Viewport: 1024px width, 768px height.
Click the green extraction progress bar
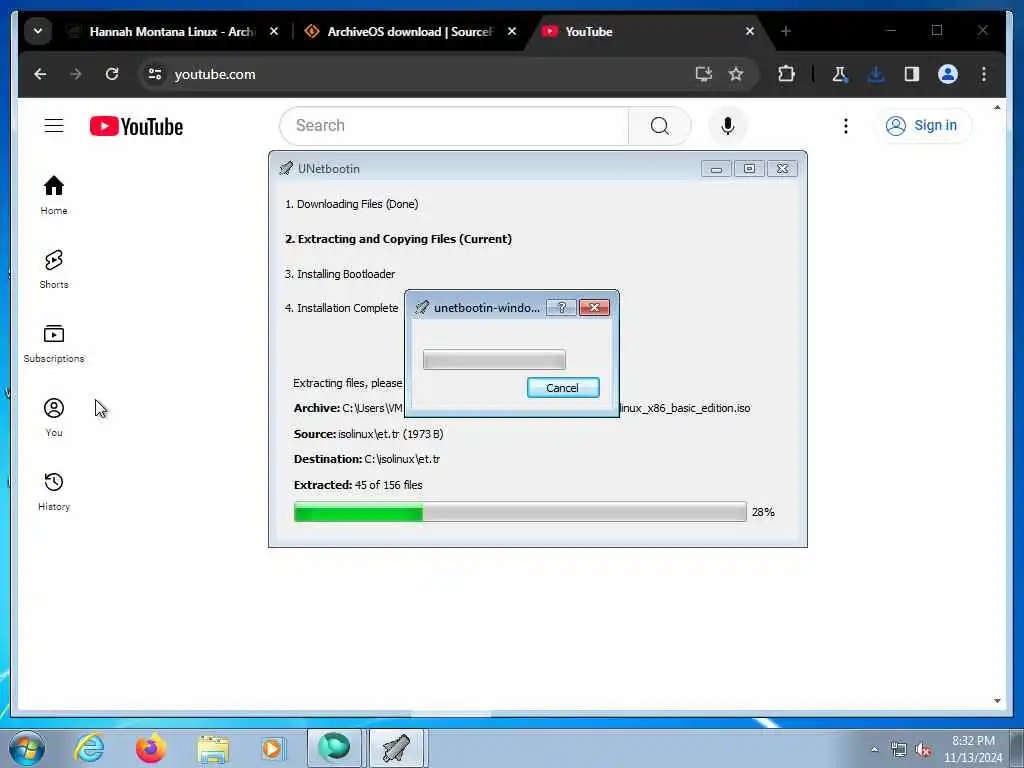coord(520,512)
